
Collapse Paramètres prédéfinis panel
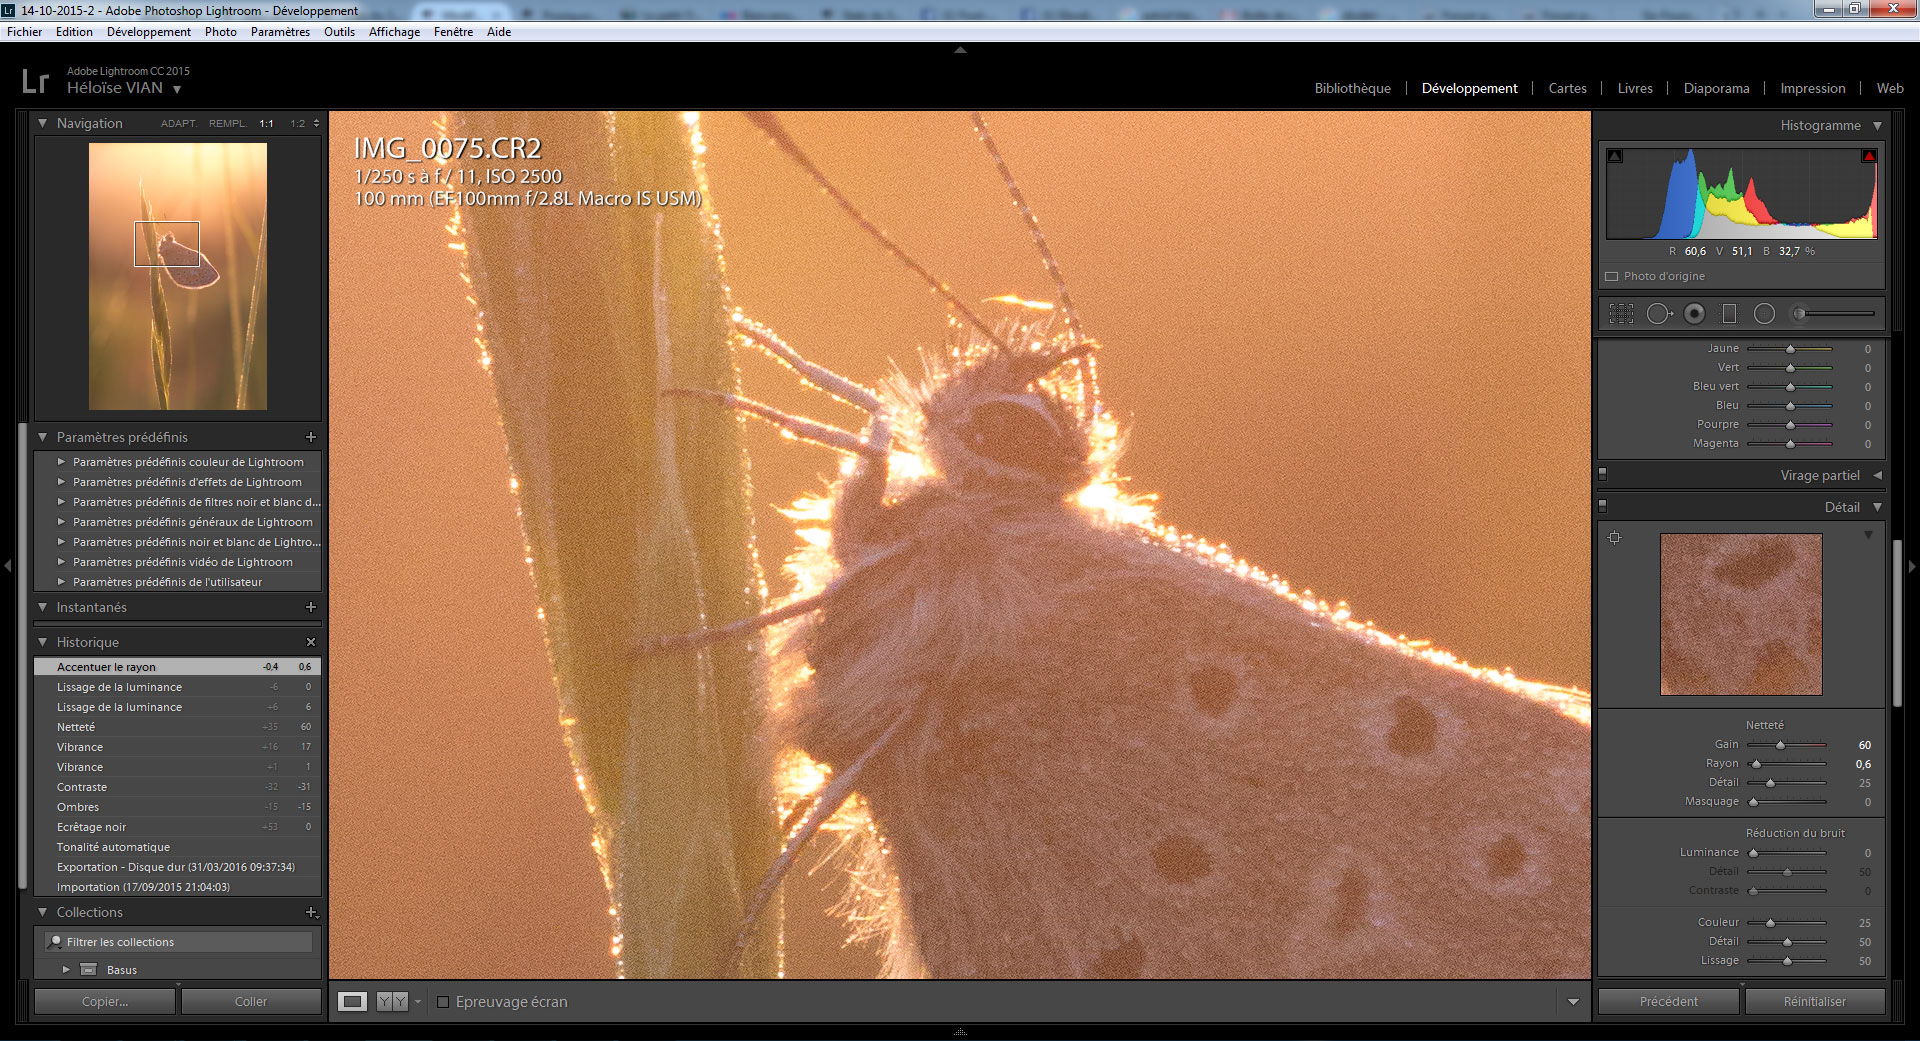point(43,437)
